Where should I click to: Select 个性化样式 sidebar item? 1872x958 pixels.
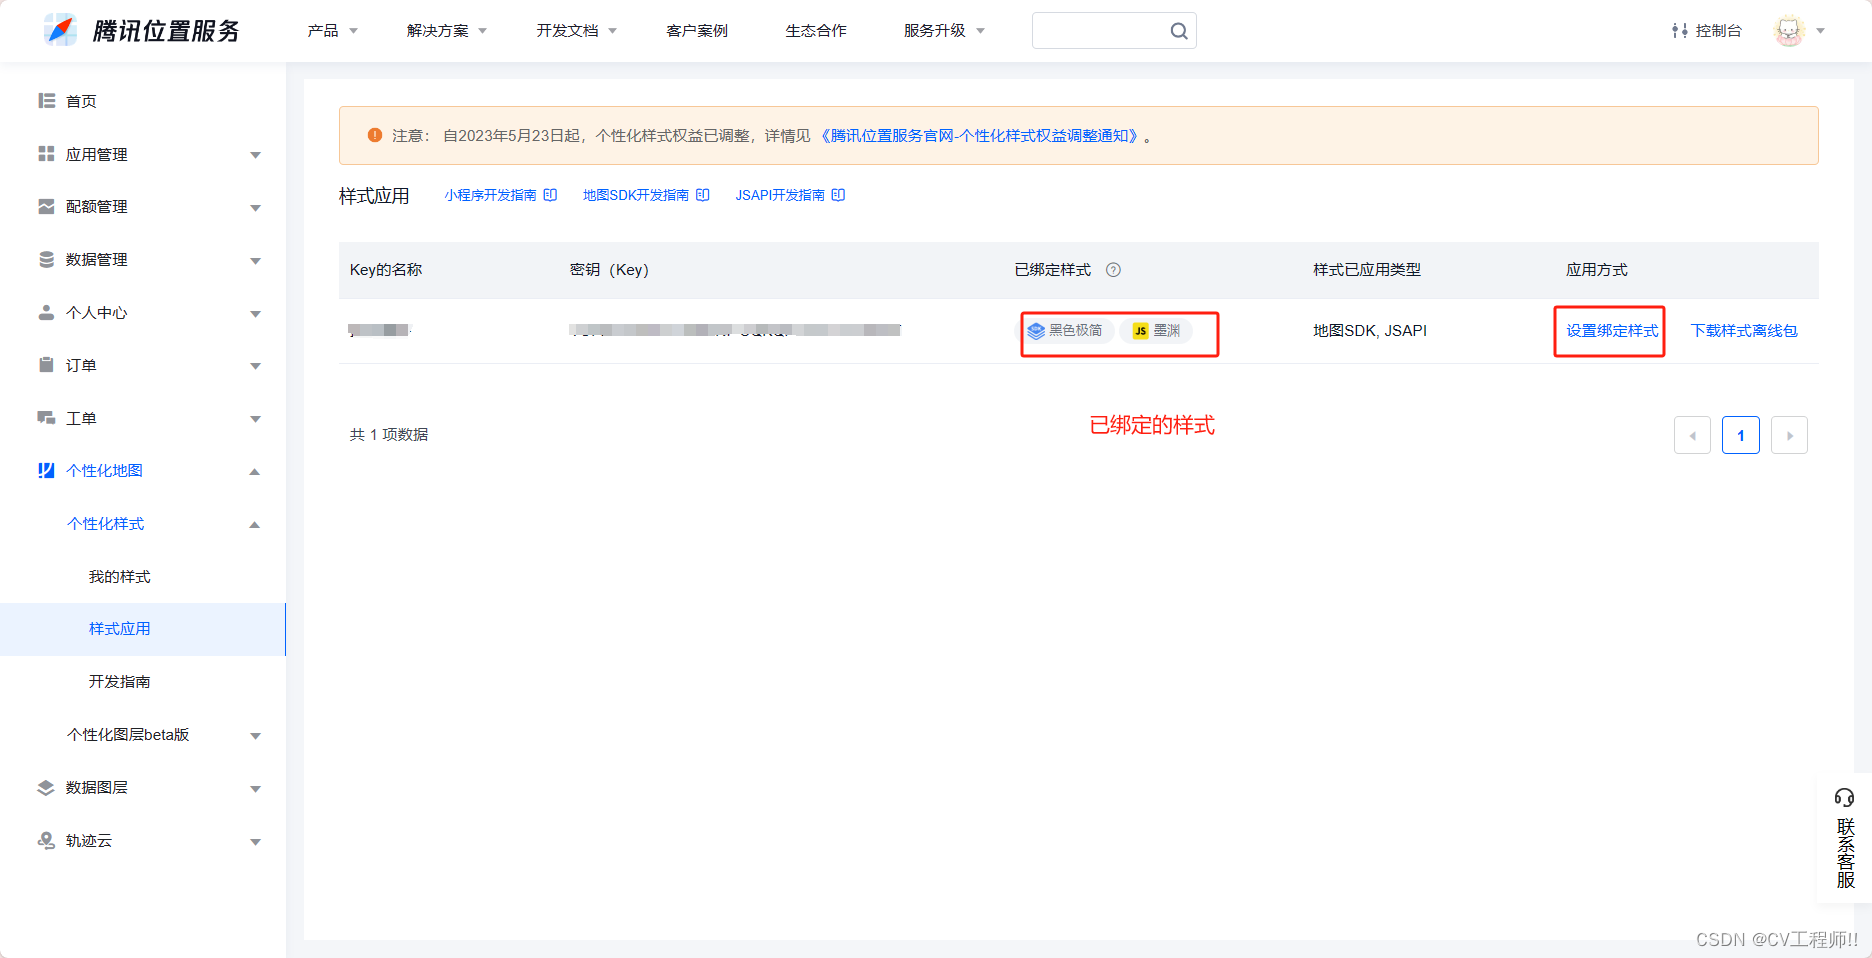[105, 523]
